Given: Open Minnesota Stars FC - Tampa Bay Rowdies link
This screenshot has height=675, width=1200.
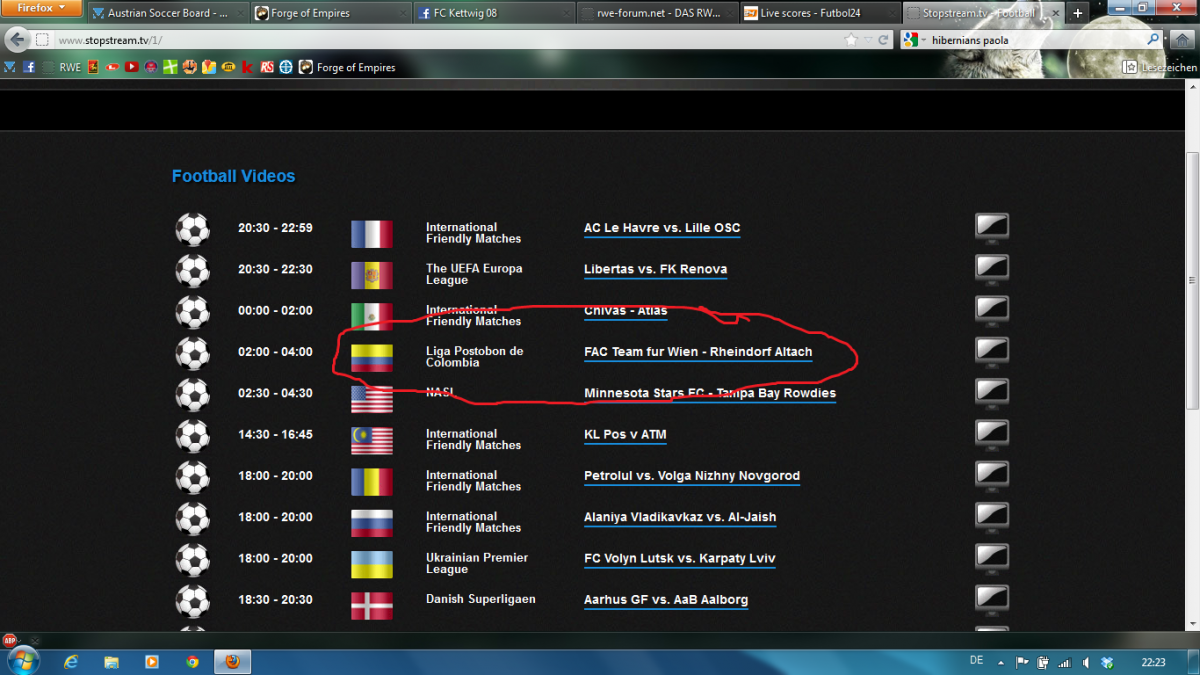Looking at the screenshot, I should click(x=710, y=393).
